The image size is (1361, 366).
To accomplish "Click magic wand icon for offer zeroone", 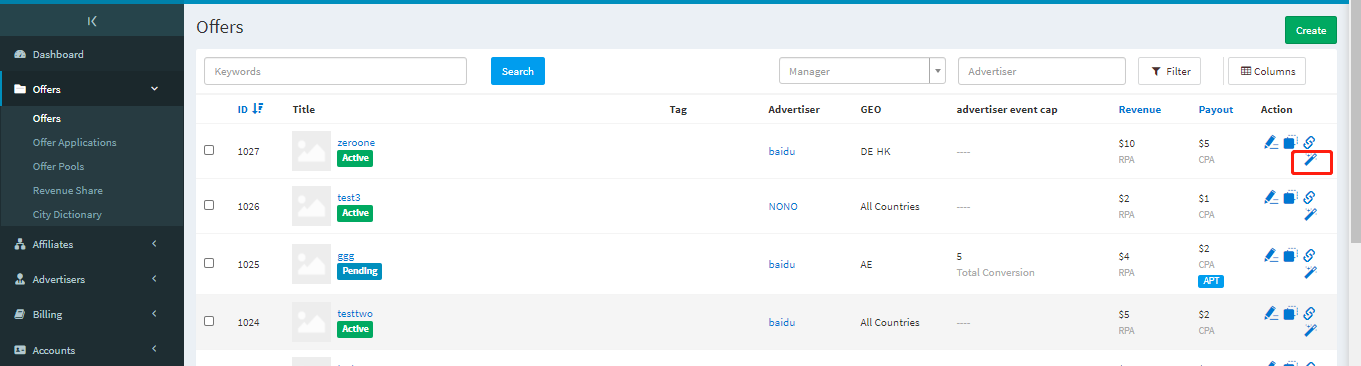I will pyautogui.click(x=1310, y=160).
